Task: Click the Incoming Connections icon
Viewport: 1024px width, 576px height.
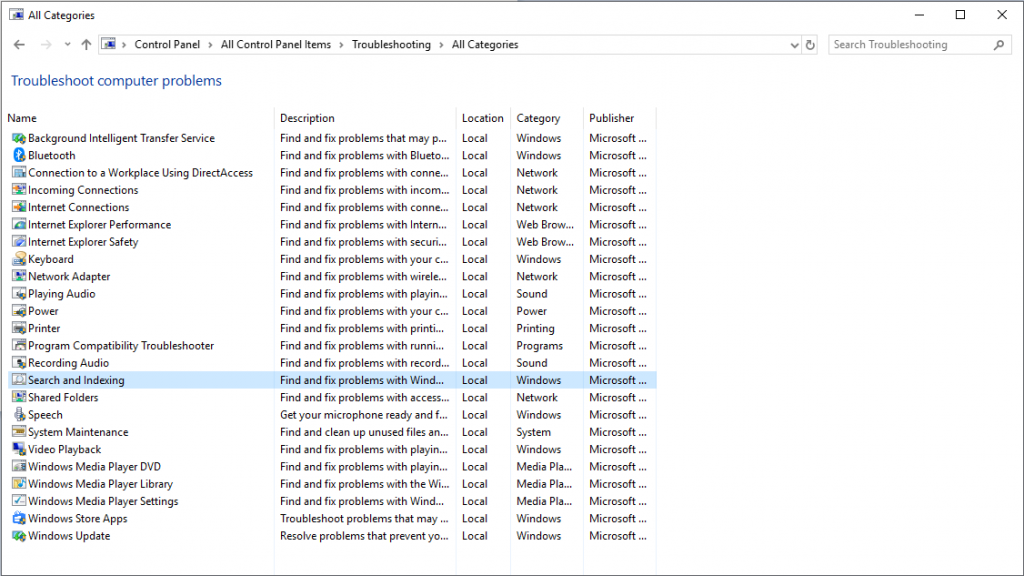Action: pos(19,190)
